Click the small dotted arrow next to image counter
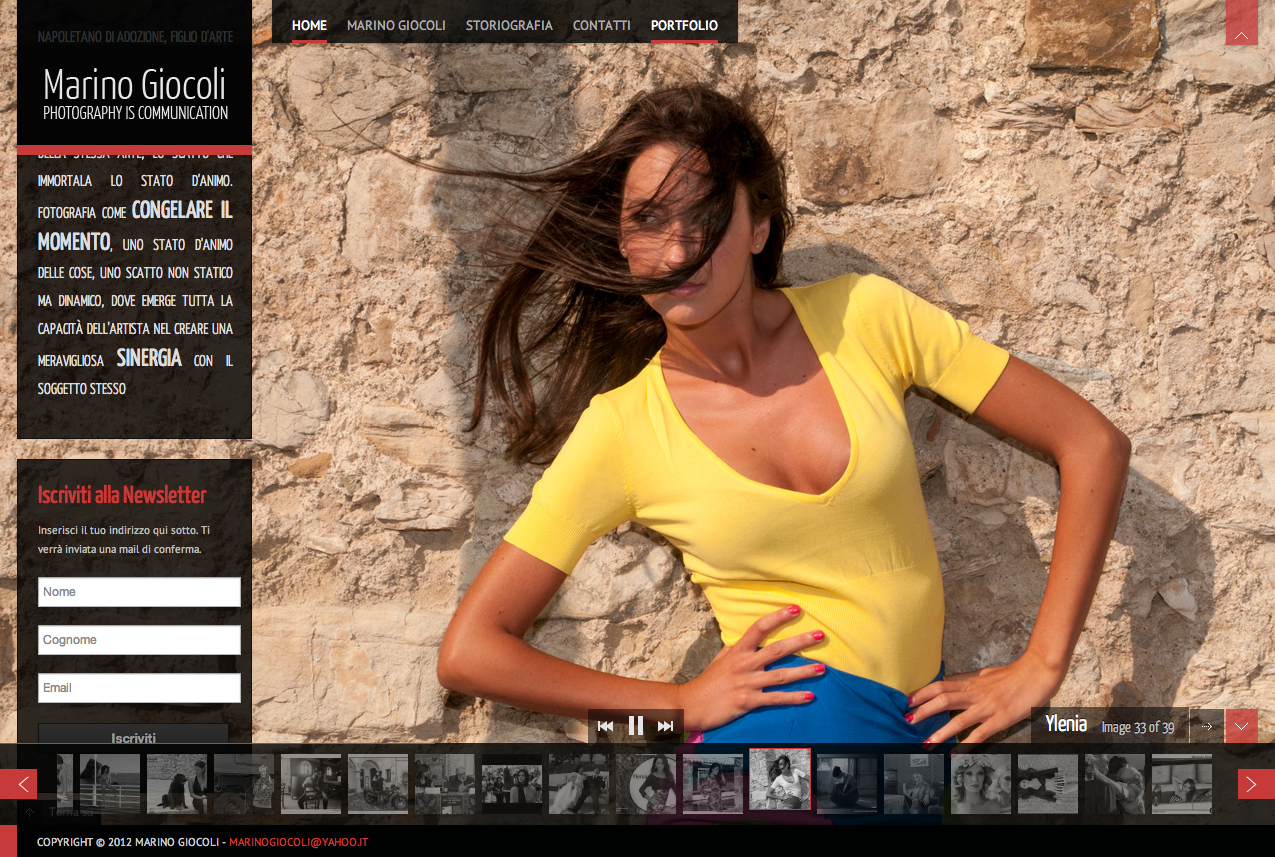This screenshot has width=1275, height=857. 1207,726
